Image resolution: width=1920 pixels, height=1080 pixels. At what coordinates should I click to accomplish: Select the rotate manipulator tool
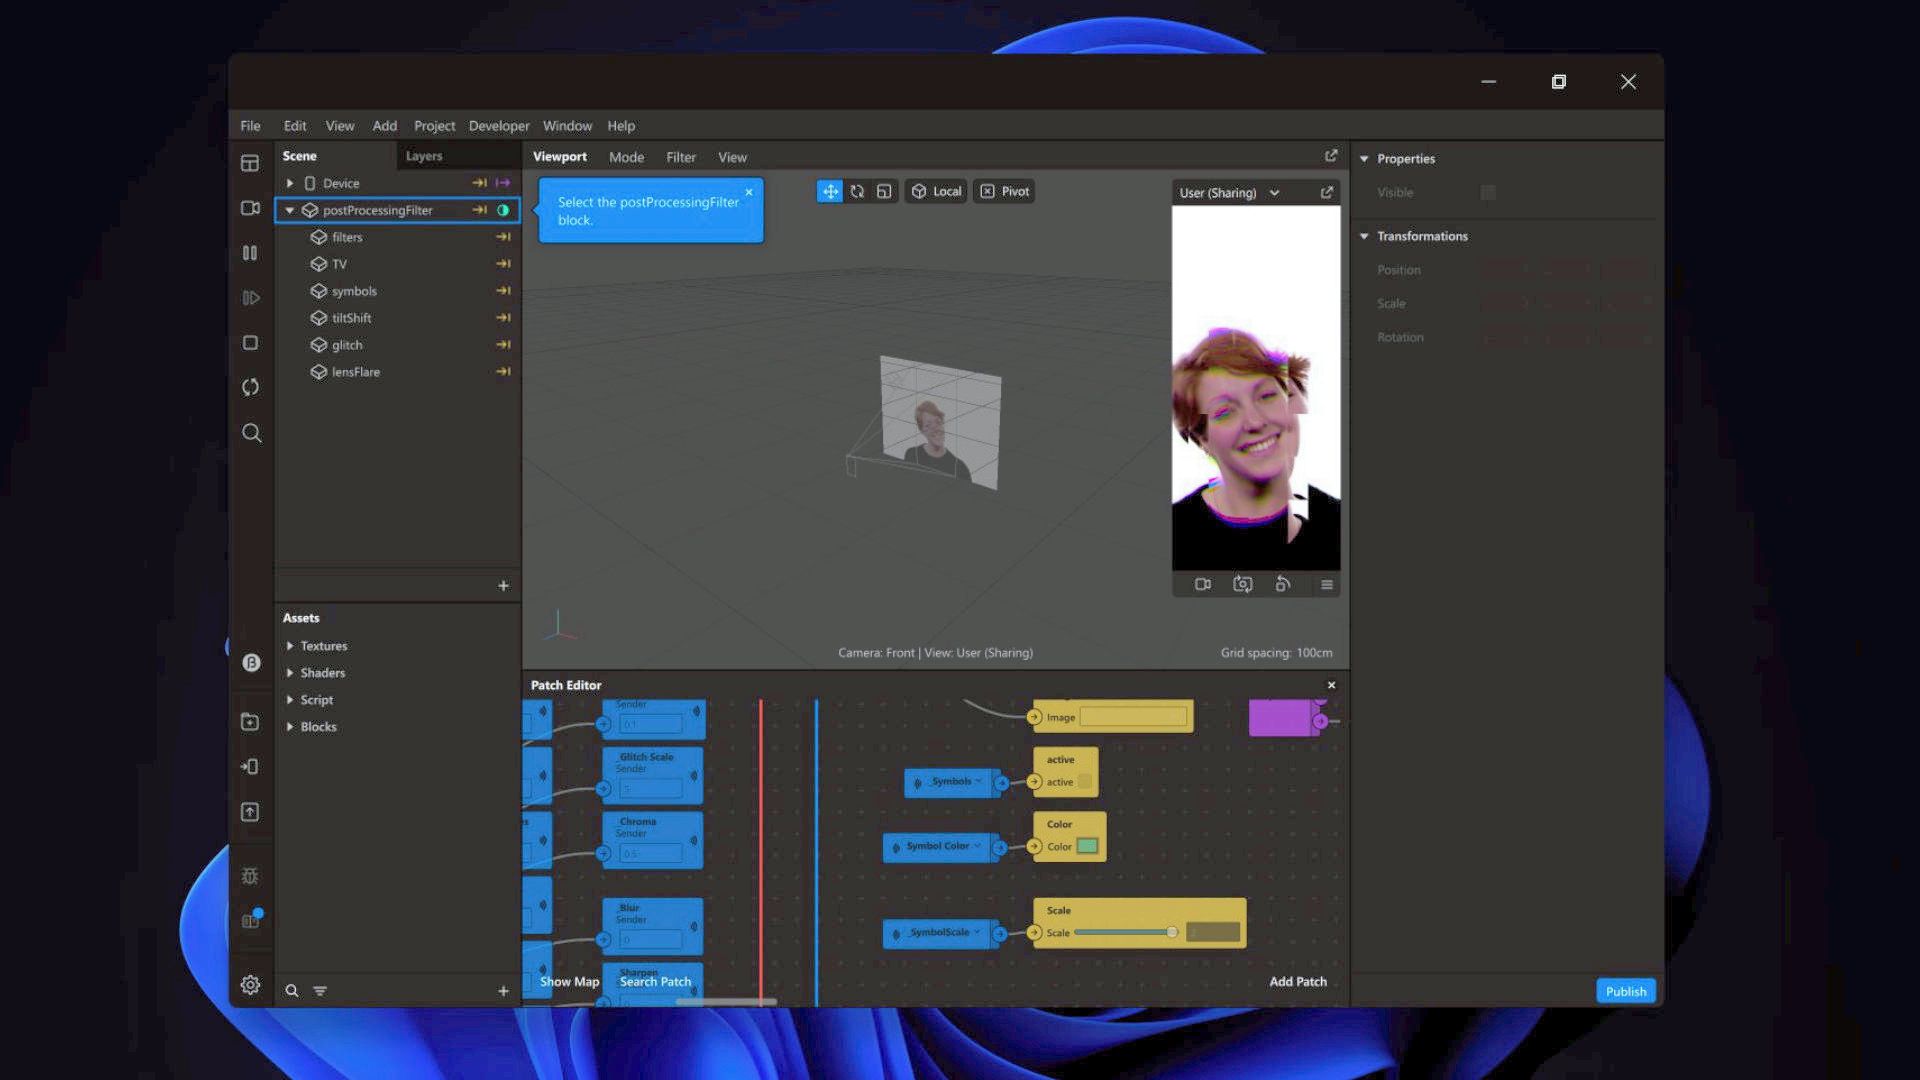point(857,191)
